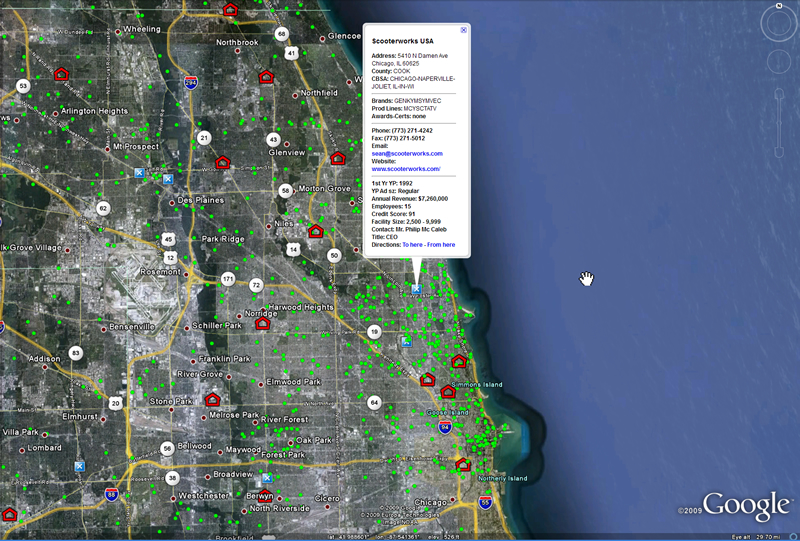The height and width of the screenshot is (541, 800).
Task: Select red house marker right of Niles
Action: tap(316, 231)
